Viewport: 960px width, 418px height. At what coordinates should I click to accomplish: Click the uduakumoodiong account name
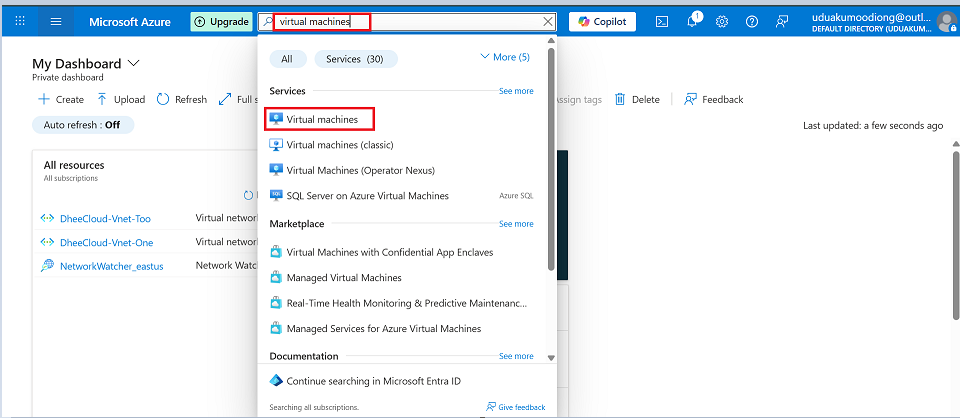pos(872,18)
